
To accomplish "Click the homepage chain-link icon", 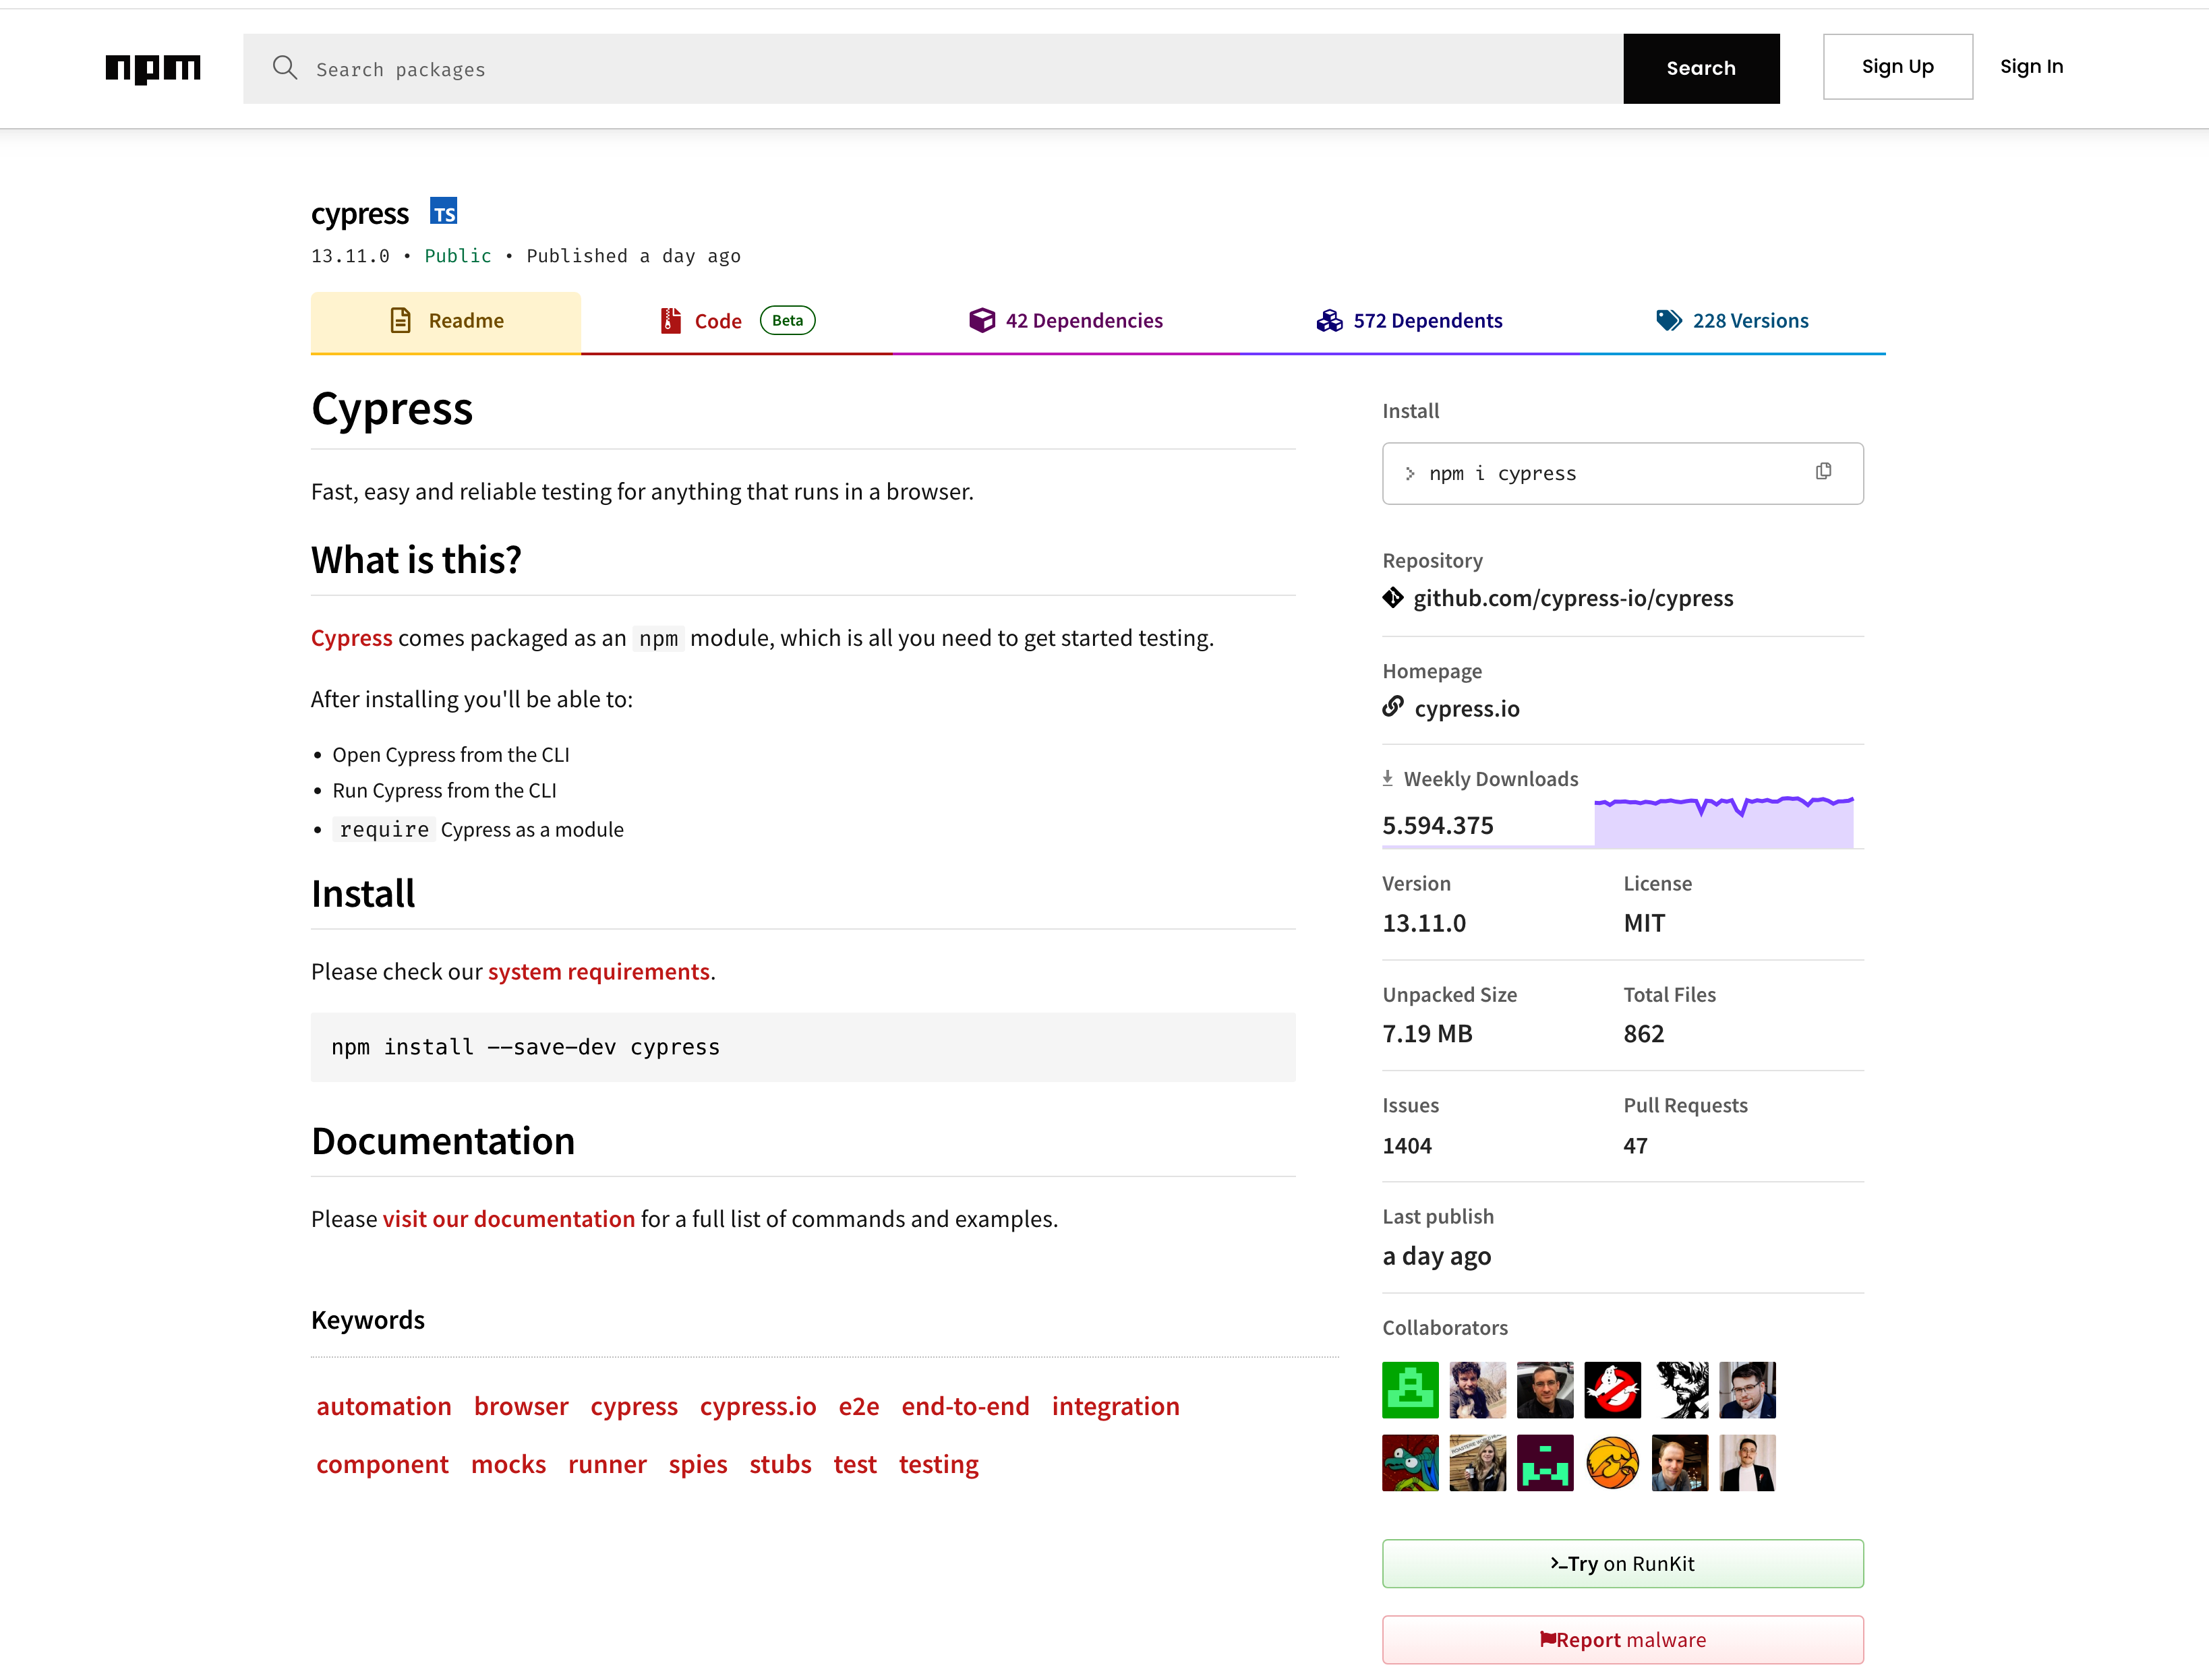I will point(1393,708).
